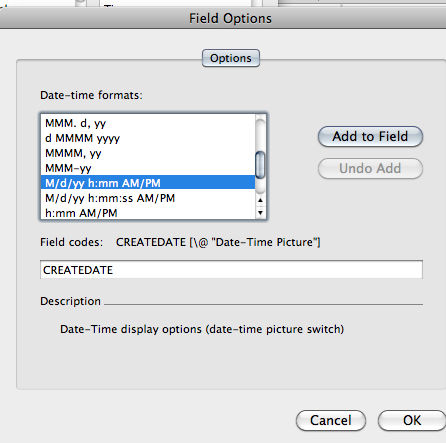Click the Field Options title bar
This screenshot has height=443, width=446.
coord(223,18)
